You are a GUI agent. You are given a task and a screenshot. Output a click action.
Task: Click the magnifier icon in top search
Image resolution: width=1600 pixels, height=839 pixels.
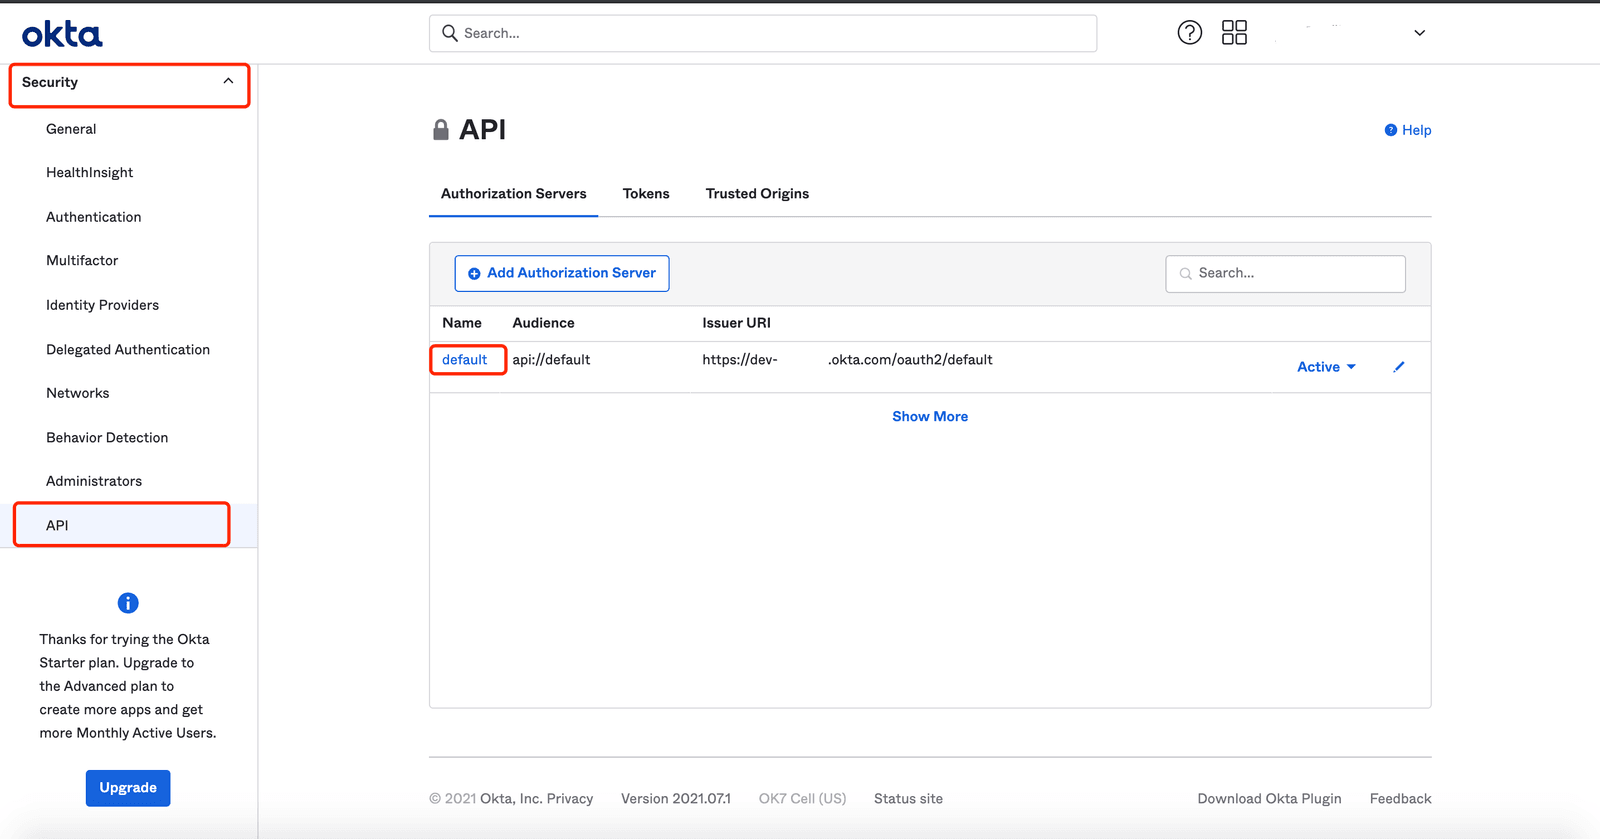tap(450, 33)
